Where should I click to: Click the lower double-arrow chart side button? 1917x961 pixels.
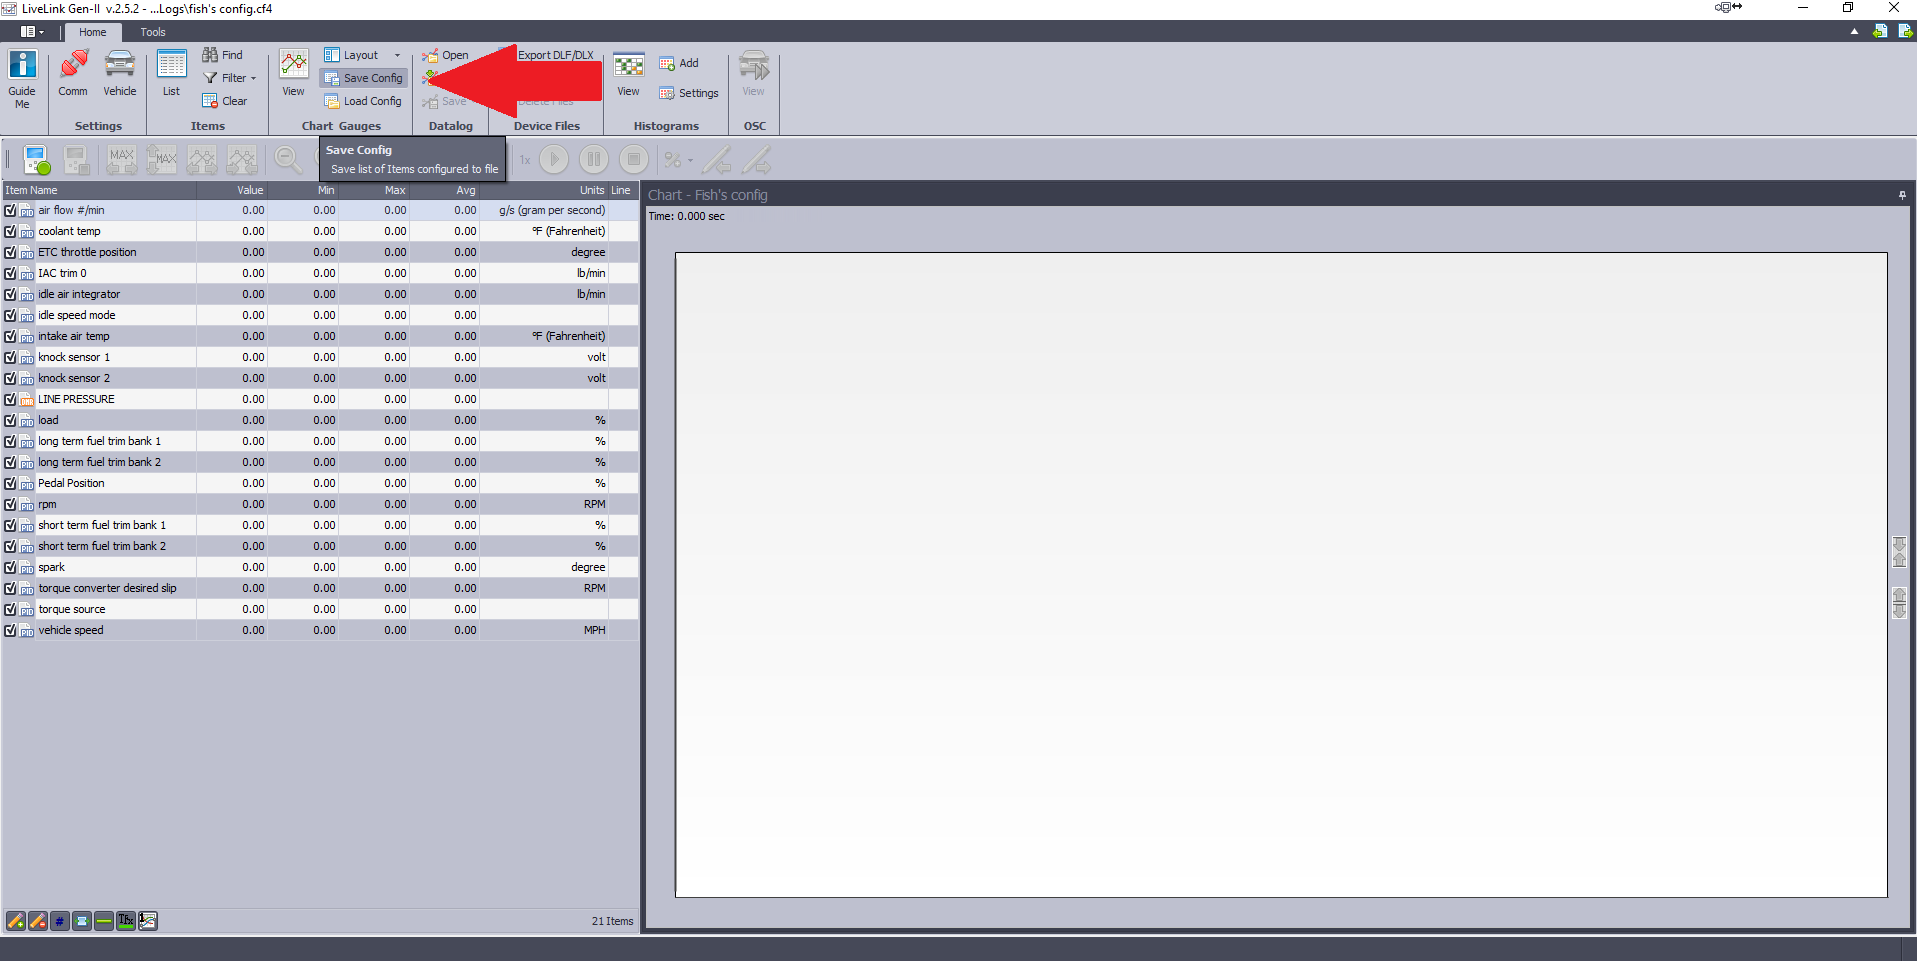[1900, 603]
